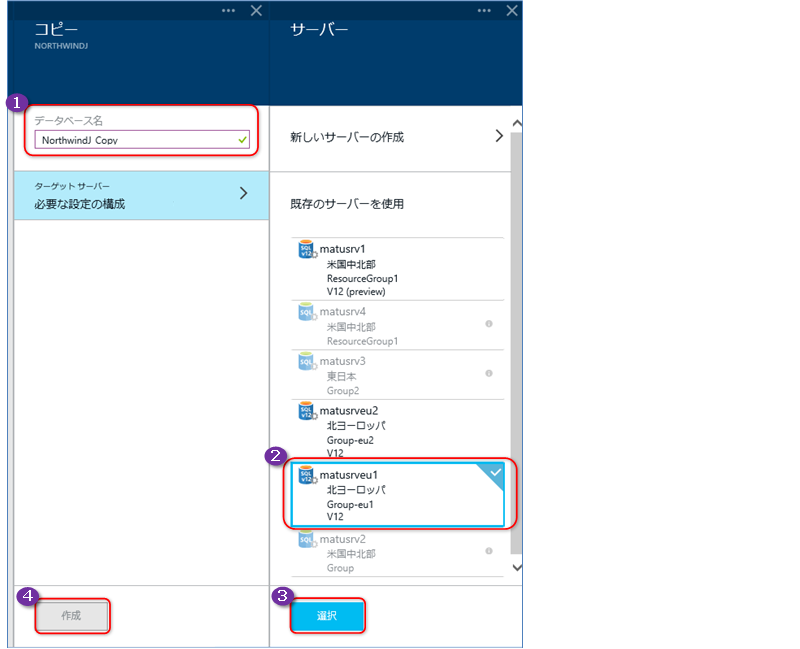This screenshot has width=800, height=649.
Task: Select the matusrv1 server
Action: pyautogui.click(x=397, y=269)
